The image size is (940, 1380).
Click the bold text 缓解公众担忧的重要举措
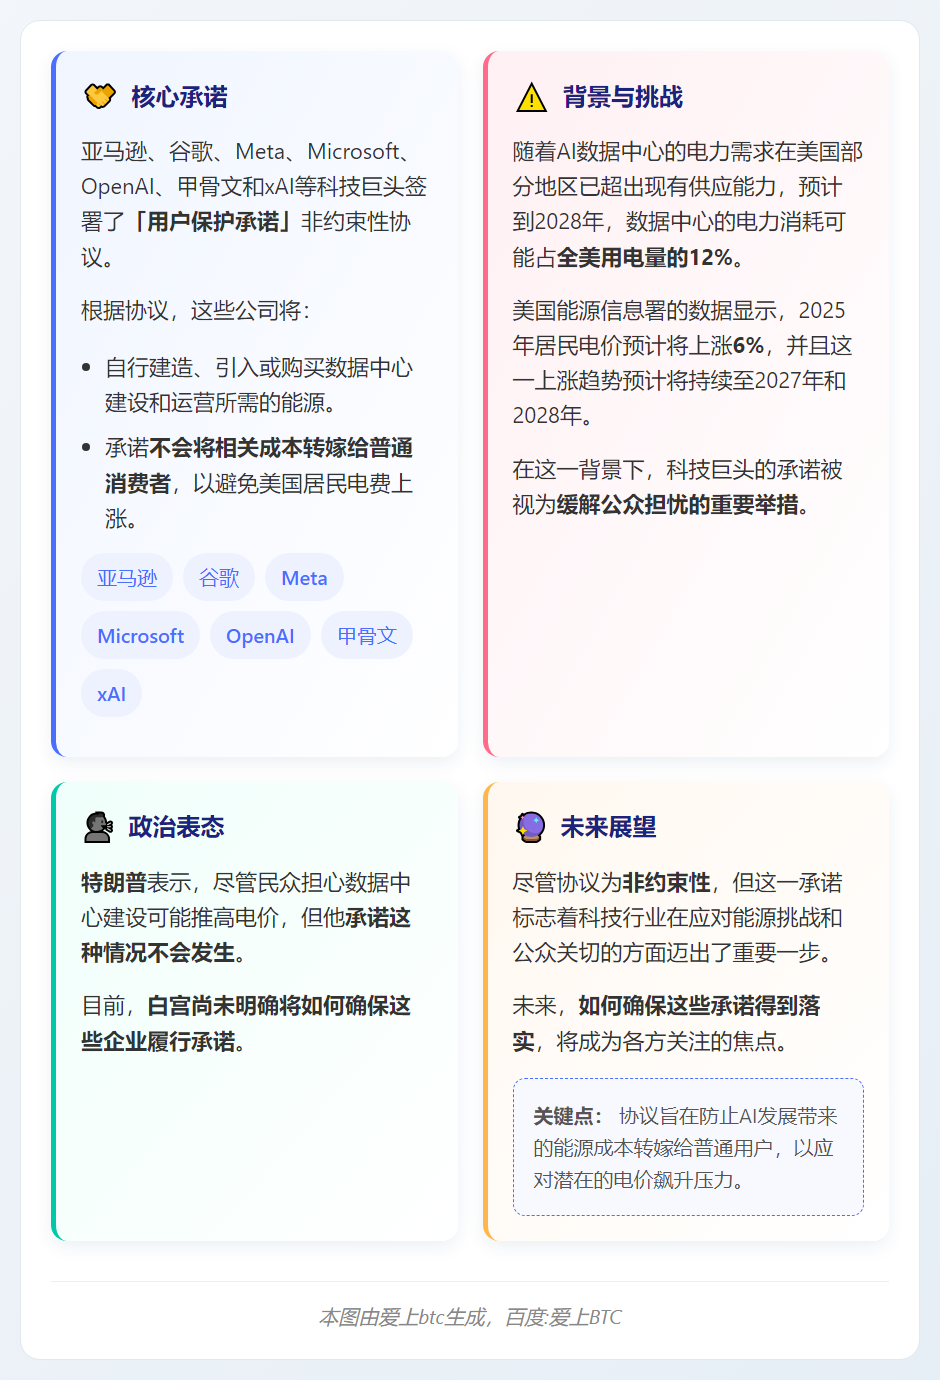677,504
